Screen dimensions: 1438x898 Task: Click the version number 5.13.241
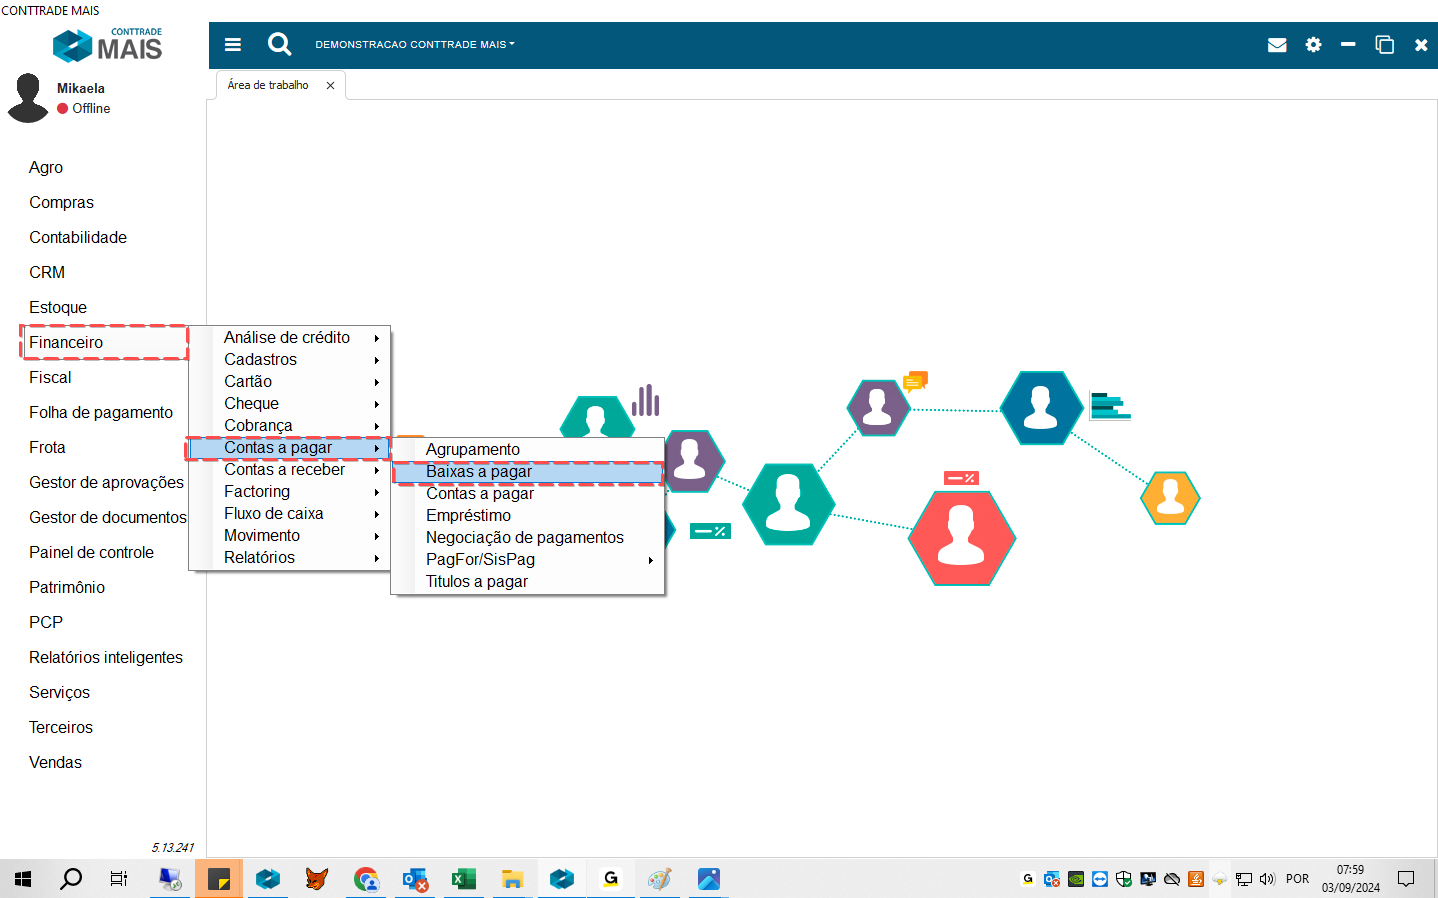click(173, 848)
